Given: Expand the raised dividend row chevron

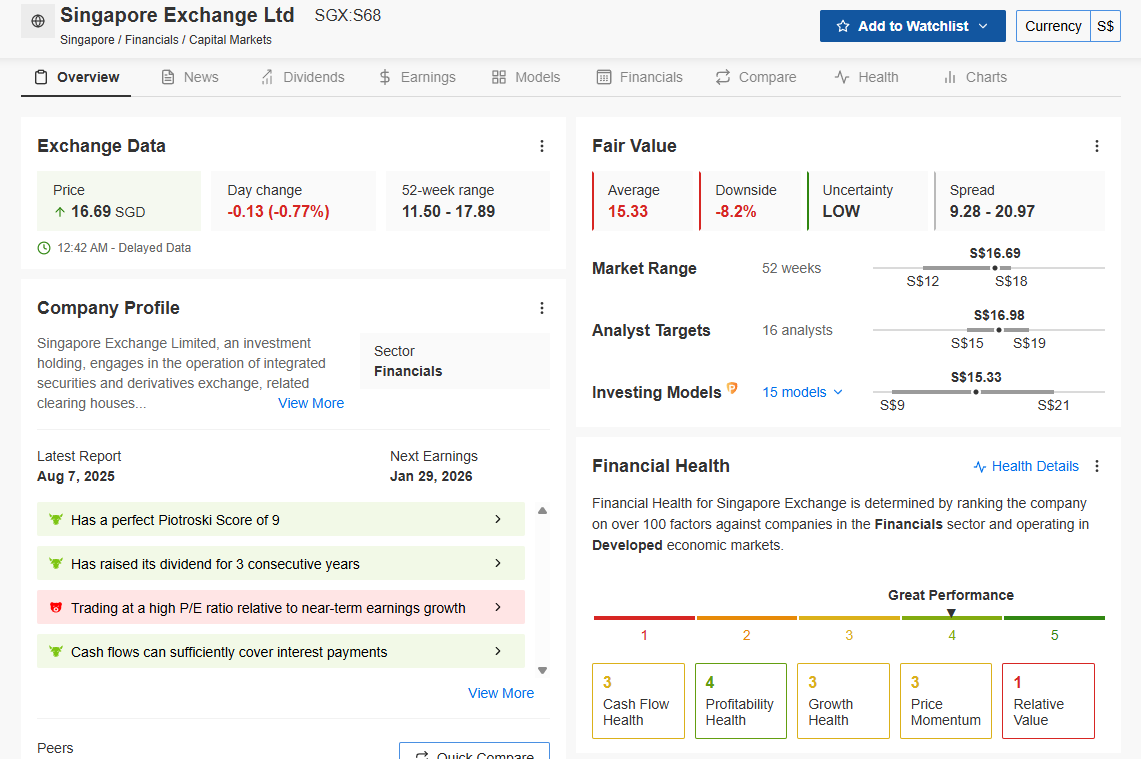Looking at the screenshot, I should (x=498, y=563).
